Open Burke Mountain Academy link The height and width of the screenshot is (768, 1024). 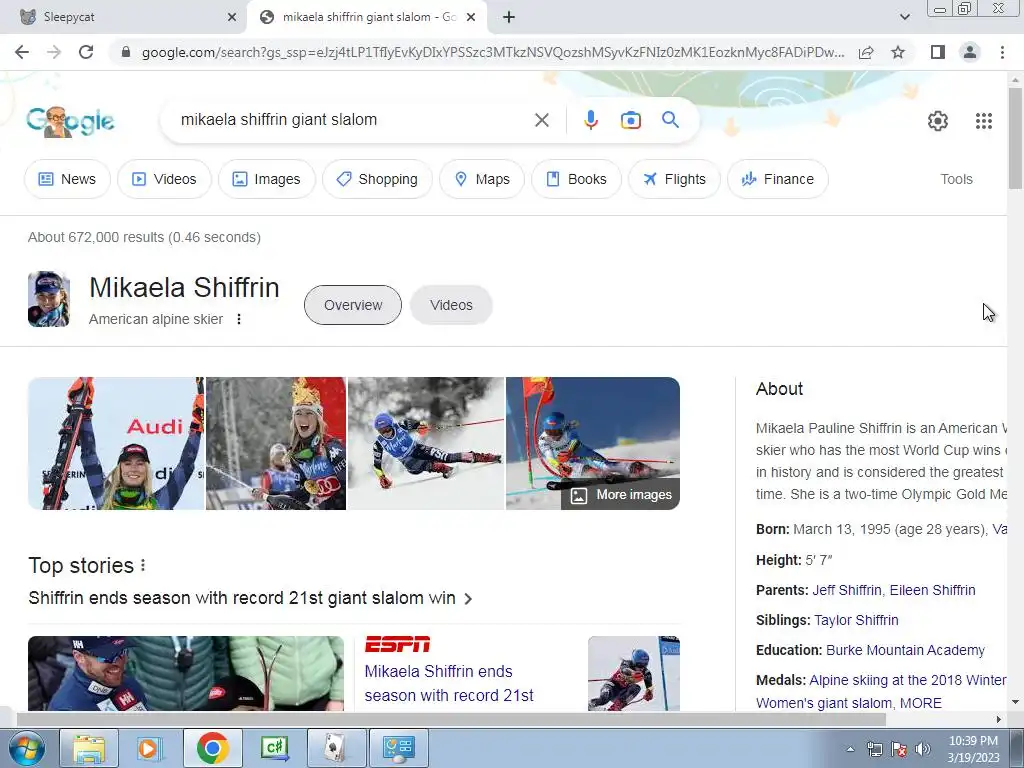click(x=905, y=650)
